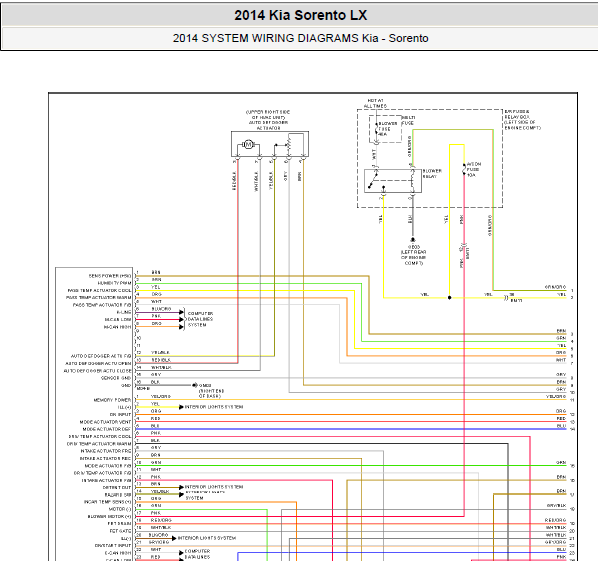This screenshot has height=561, width=598.
Task: Click the 'INTAKE ACTUATOR F/B' pin label
Action: pos(106,481)
